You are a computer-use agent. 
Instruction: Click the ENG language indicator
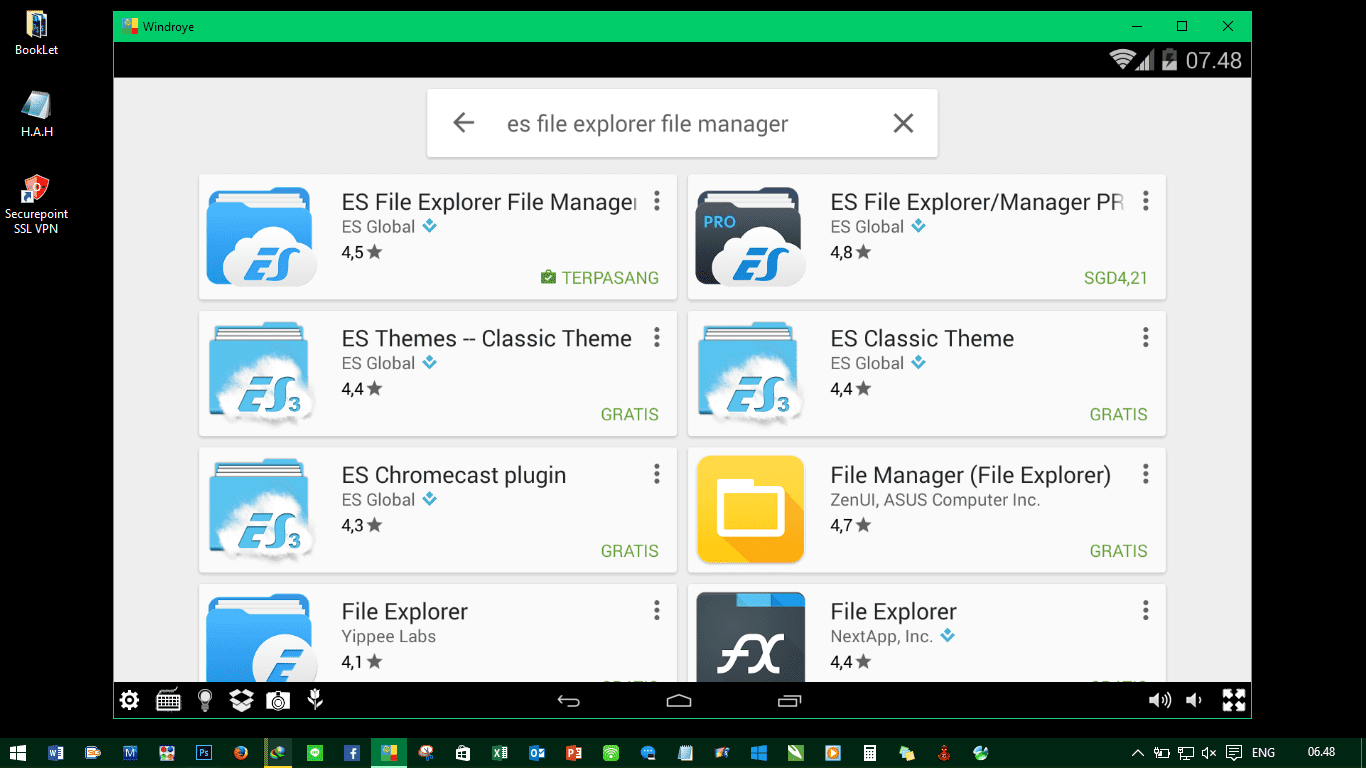[x=1263, y=752]
